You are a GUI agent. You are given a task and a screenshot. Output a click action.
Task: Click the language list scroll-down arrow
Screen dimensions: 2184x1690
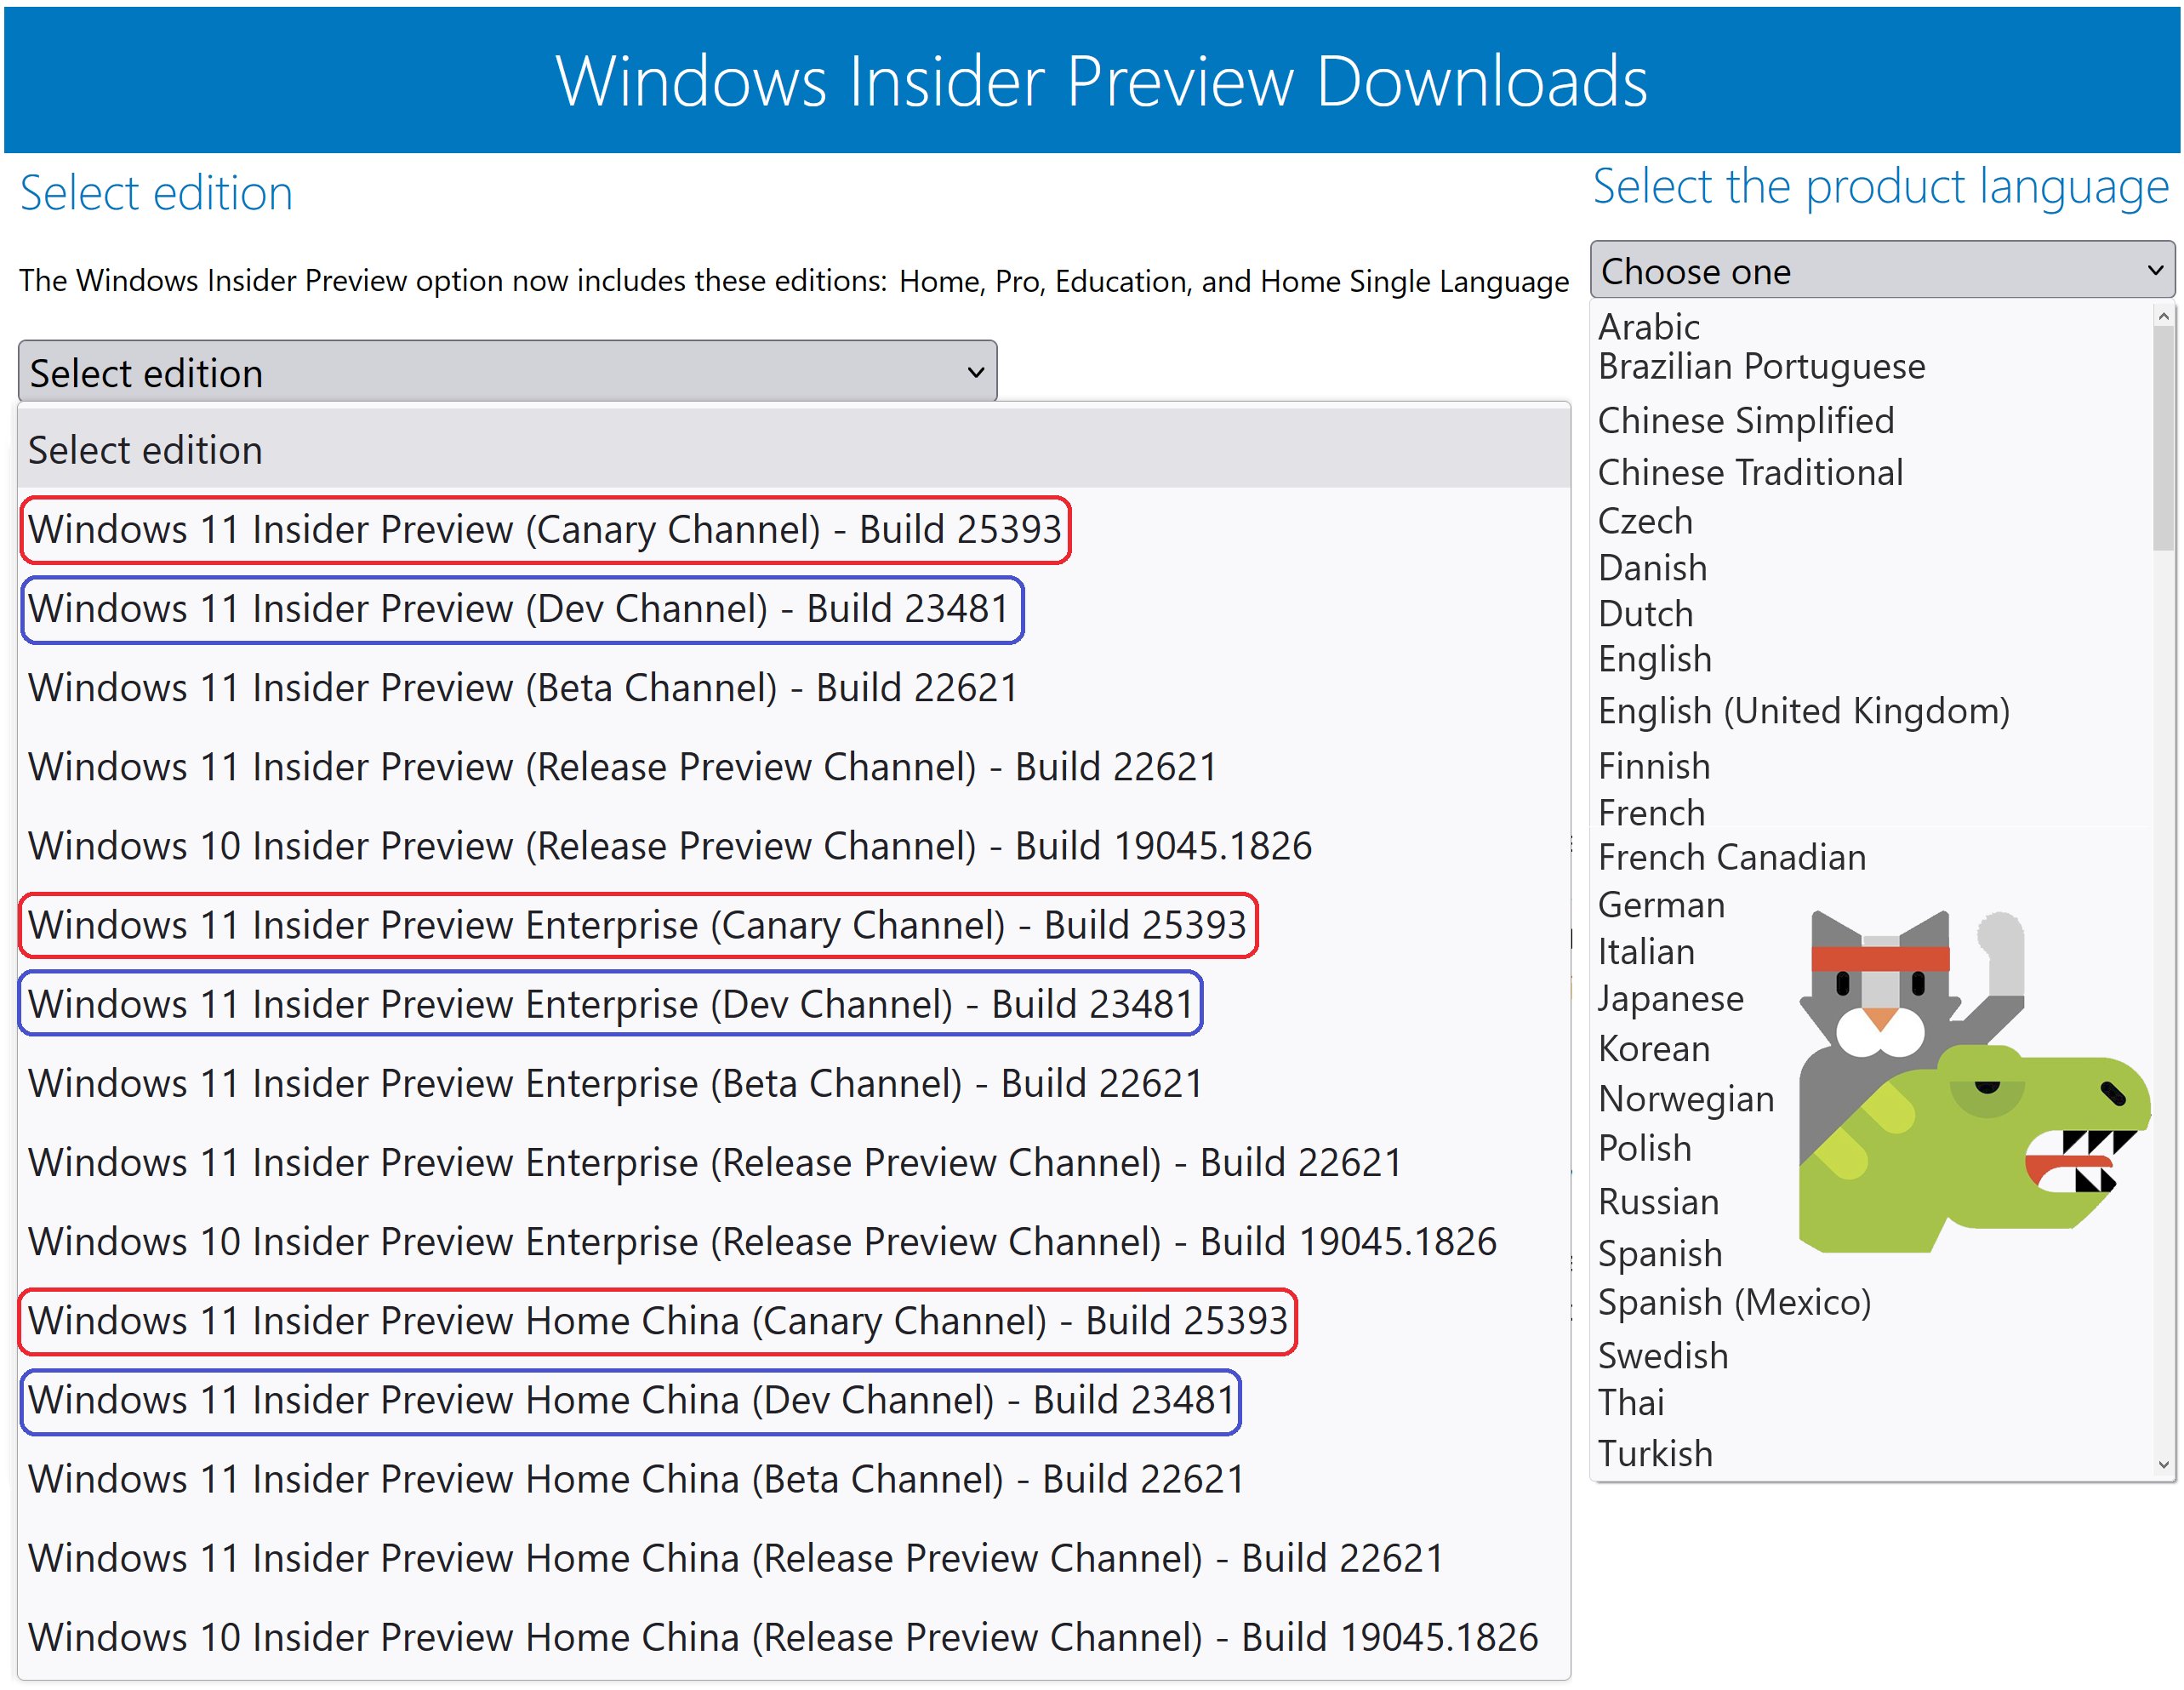[2163, 1465]
